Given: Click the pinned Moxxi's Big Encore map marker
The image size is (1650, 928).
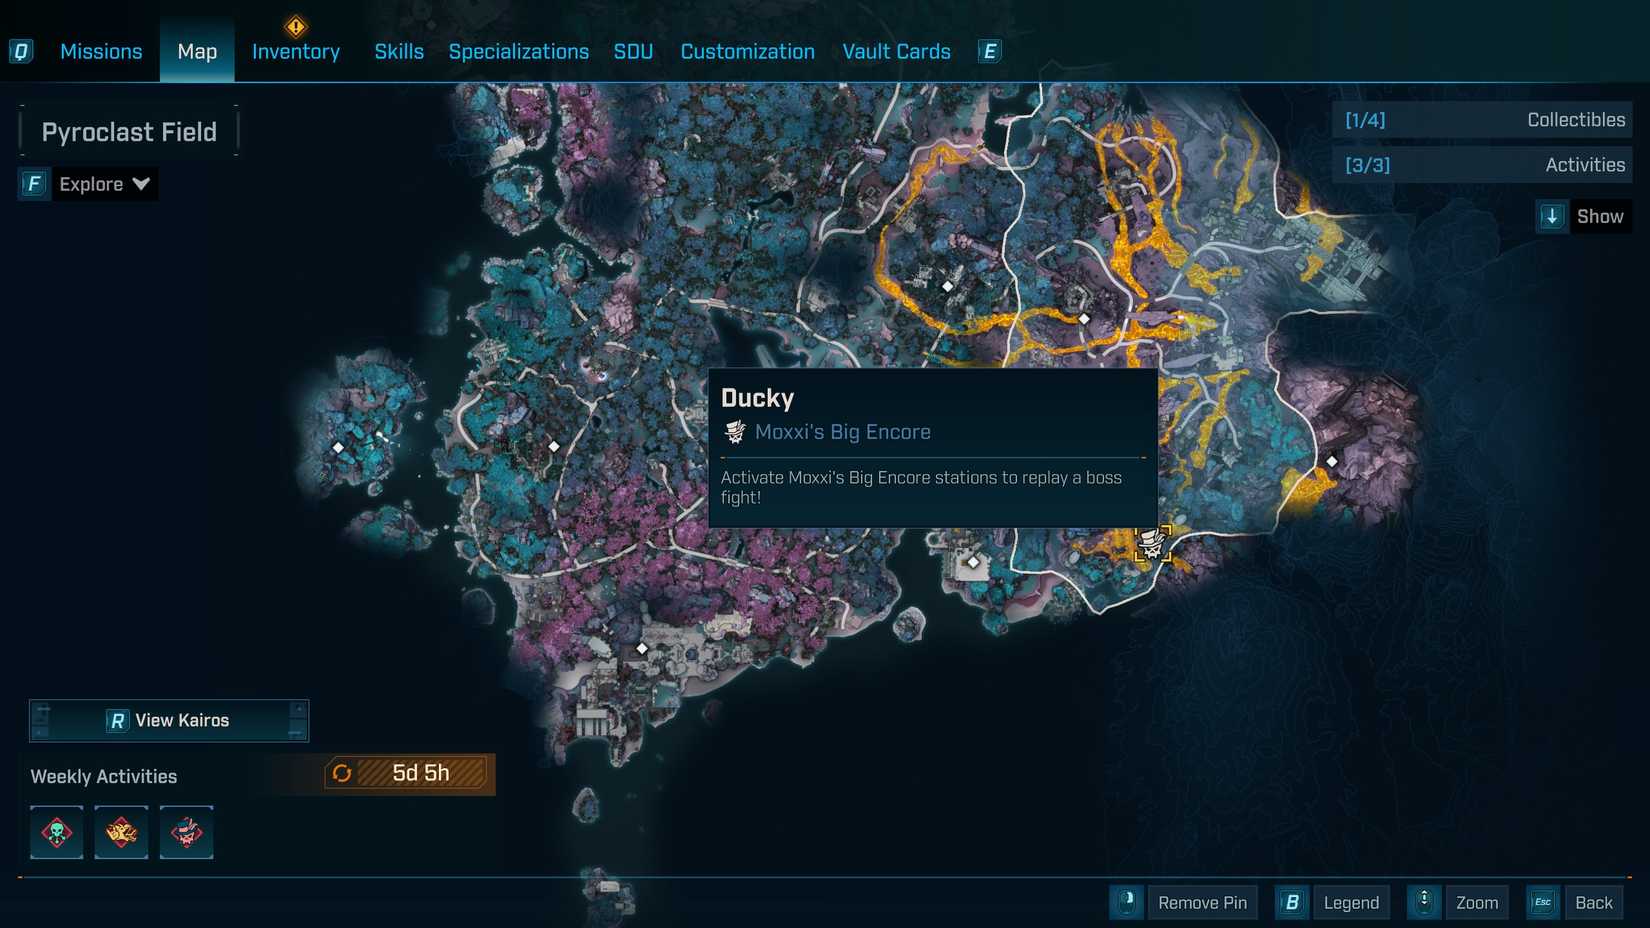Looking at the screenshot, I should coord(1153,544).
